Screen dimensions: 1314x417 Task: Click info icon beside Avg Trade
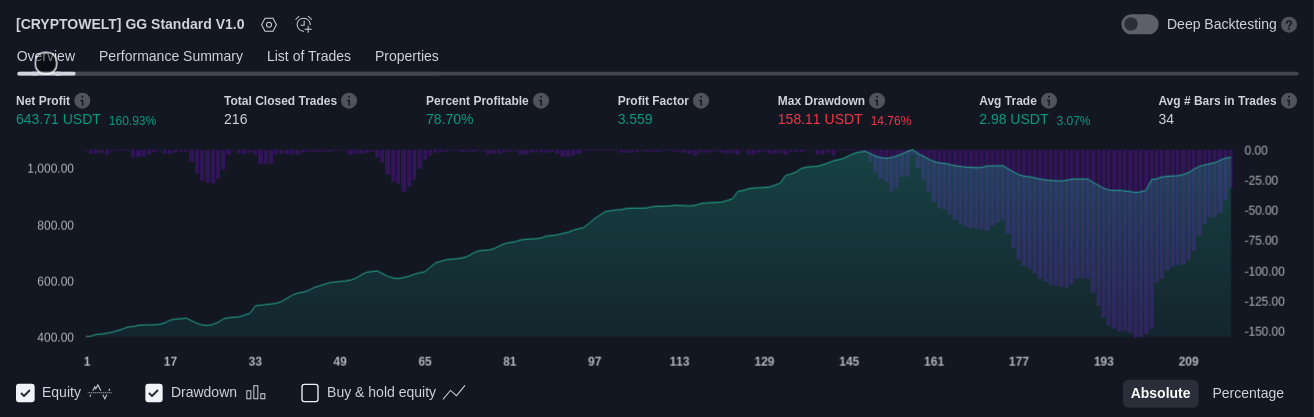1049,101
